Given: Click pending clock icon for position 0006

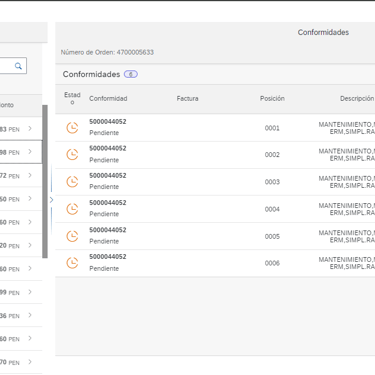Looking at the screenshot, I should pos(72,263).
